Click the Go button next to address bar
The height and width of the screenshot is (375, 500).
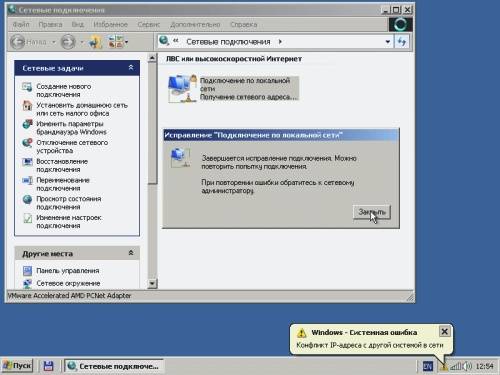coord(402,42)
